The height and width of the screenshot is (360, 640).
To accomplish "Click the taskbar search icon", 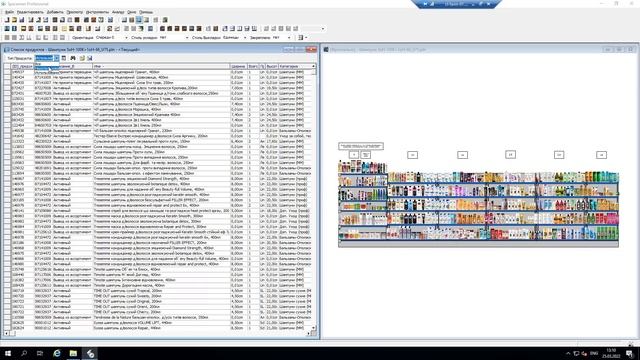I will click(x=24, y=353).
